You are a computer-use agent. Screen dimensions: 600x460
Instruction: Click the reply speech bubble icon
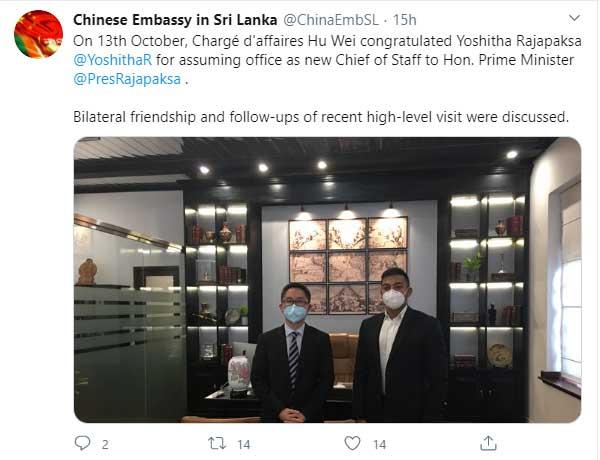(x=82, y=443)
